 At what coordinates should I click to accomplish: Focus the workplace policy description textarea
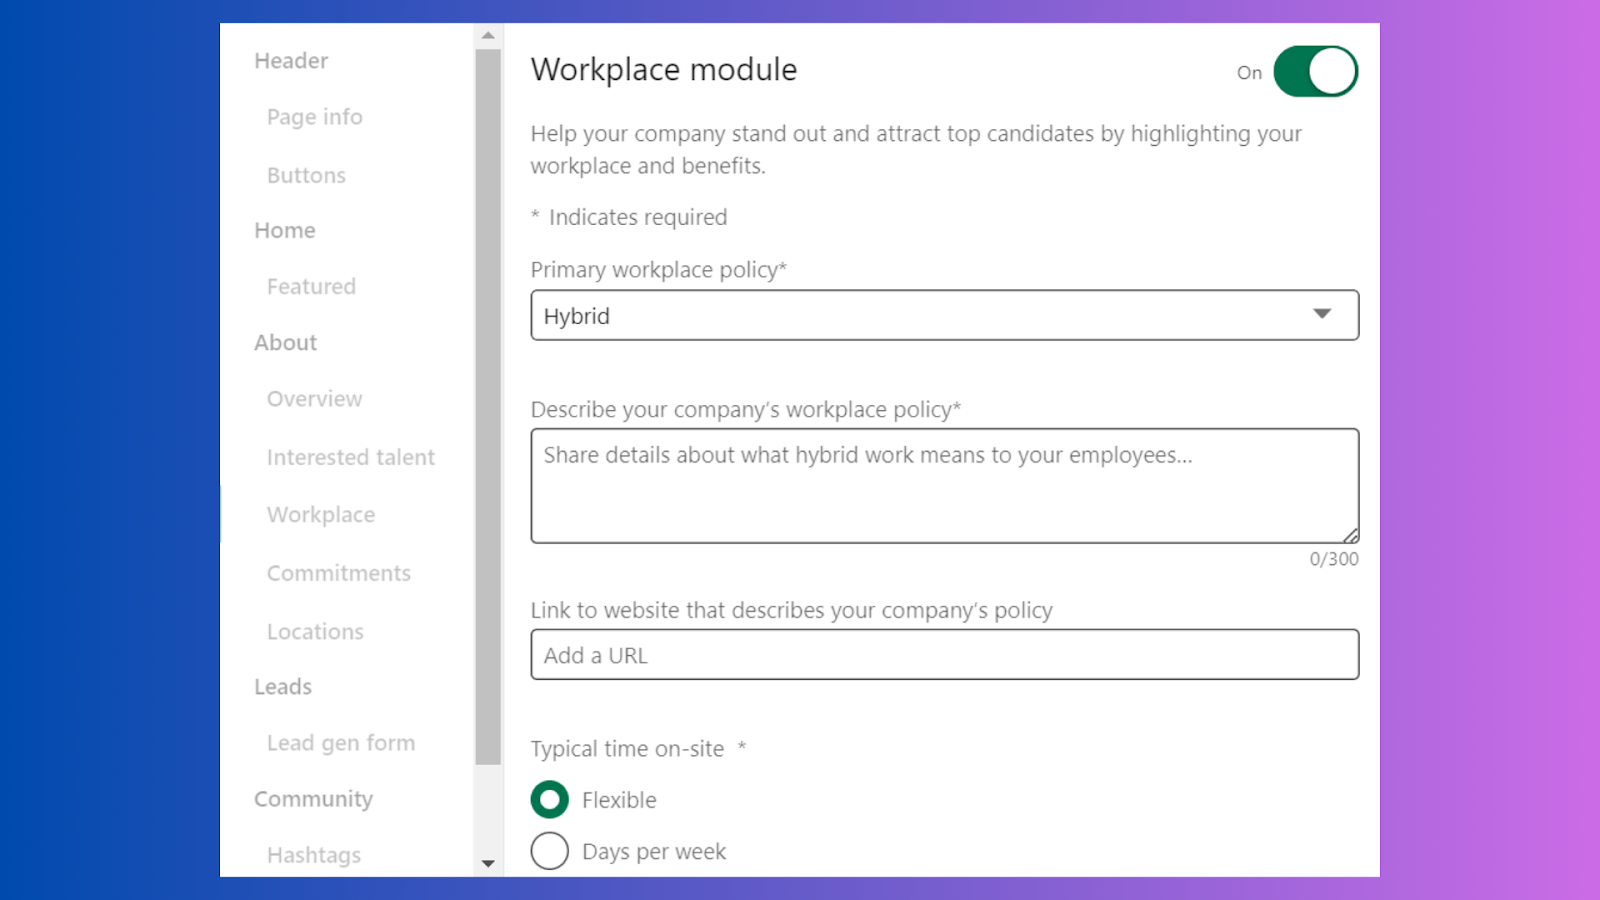[944, 486]
